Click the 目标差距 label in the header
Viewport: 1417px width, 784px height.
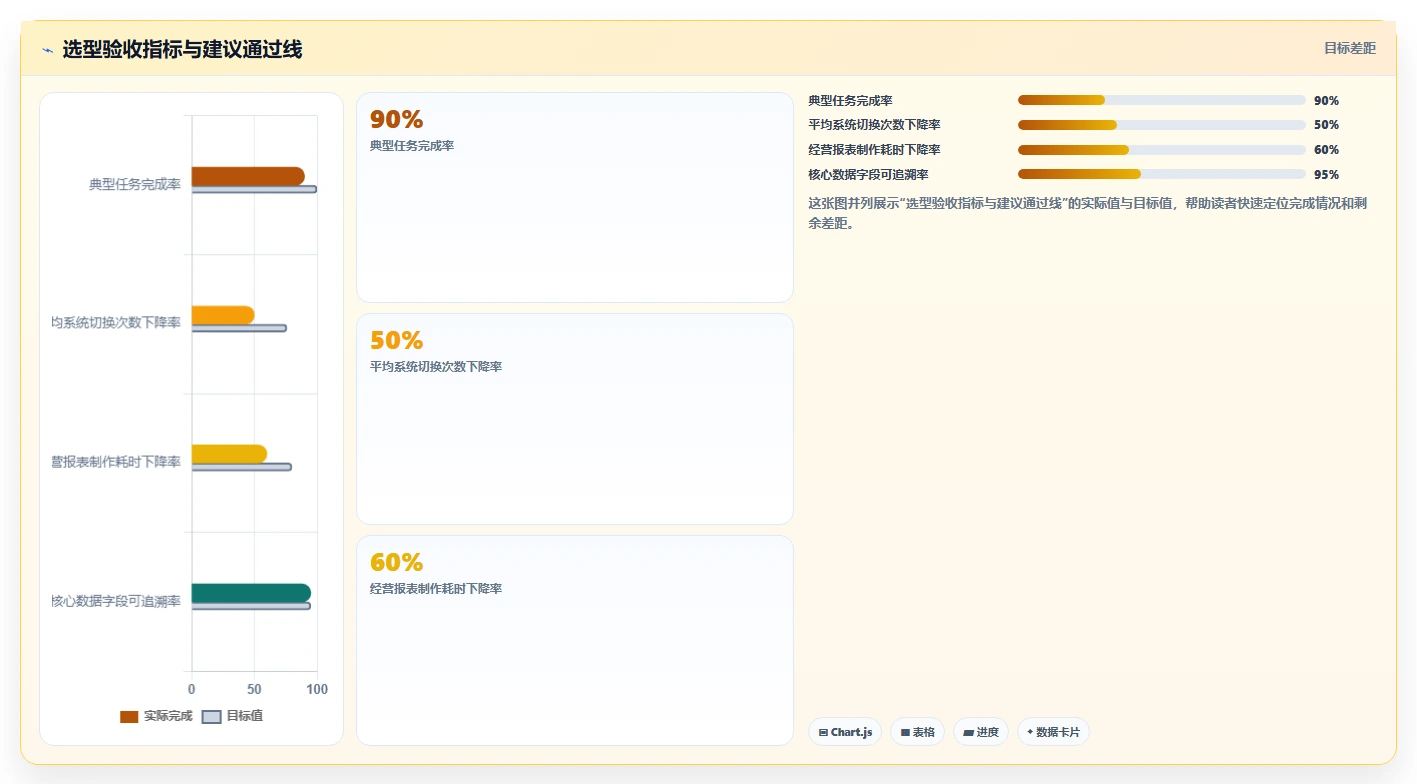pyautogui.click(x=1350, y=48)
